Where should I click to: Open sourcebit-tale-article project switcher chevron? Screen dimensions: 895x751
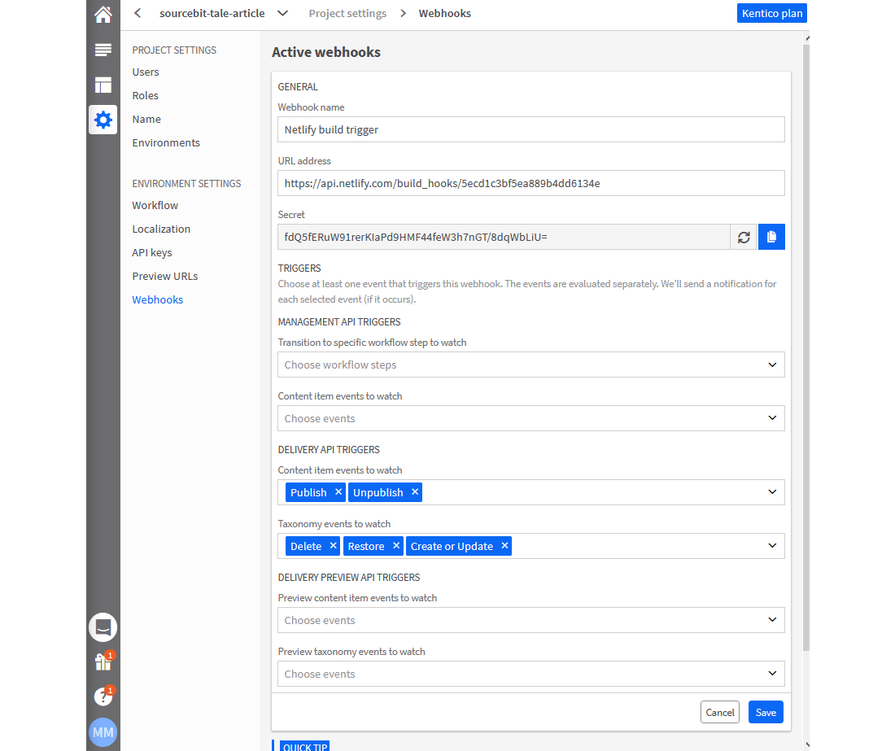(x=283, y=13)
